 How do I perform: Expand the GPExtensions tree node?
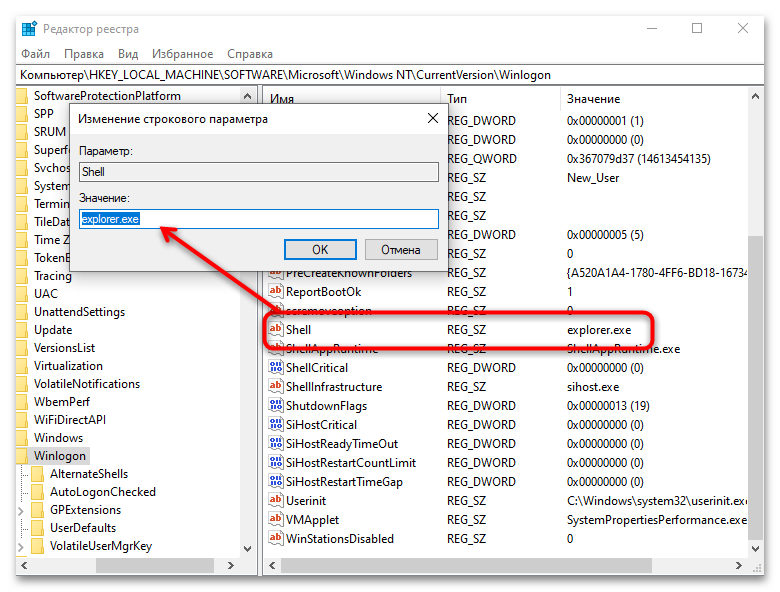(21, 510)
